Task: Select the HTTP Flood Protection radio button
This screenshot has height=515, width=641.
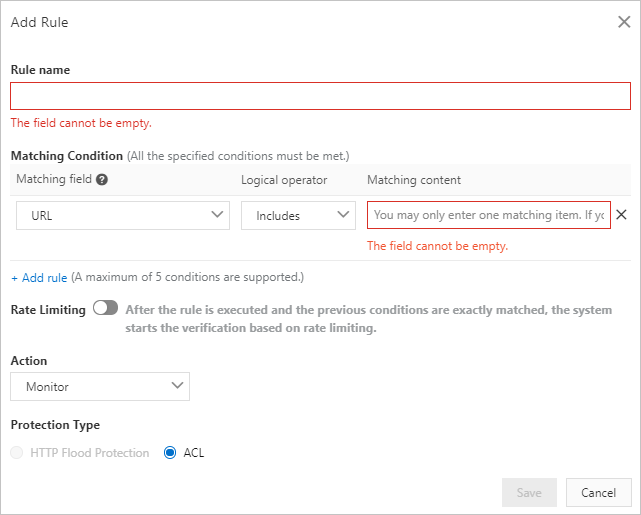Action: coord(16,453)
